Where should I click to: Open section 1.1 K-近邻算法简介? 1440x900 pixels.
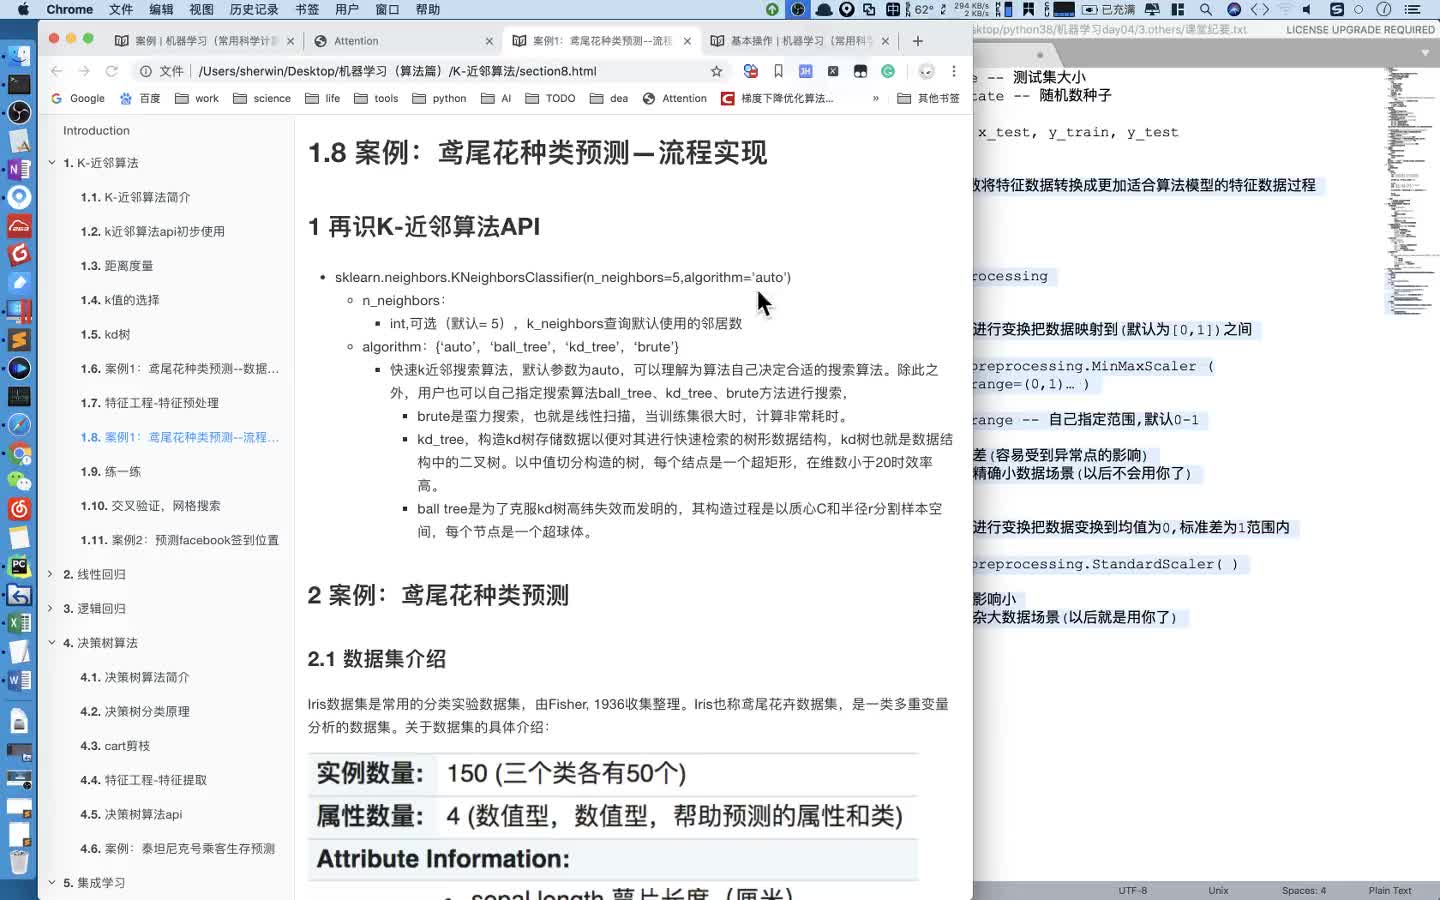[135, 197]
